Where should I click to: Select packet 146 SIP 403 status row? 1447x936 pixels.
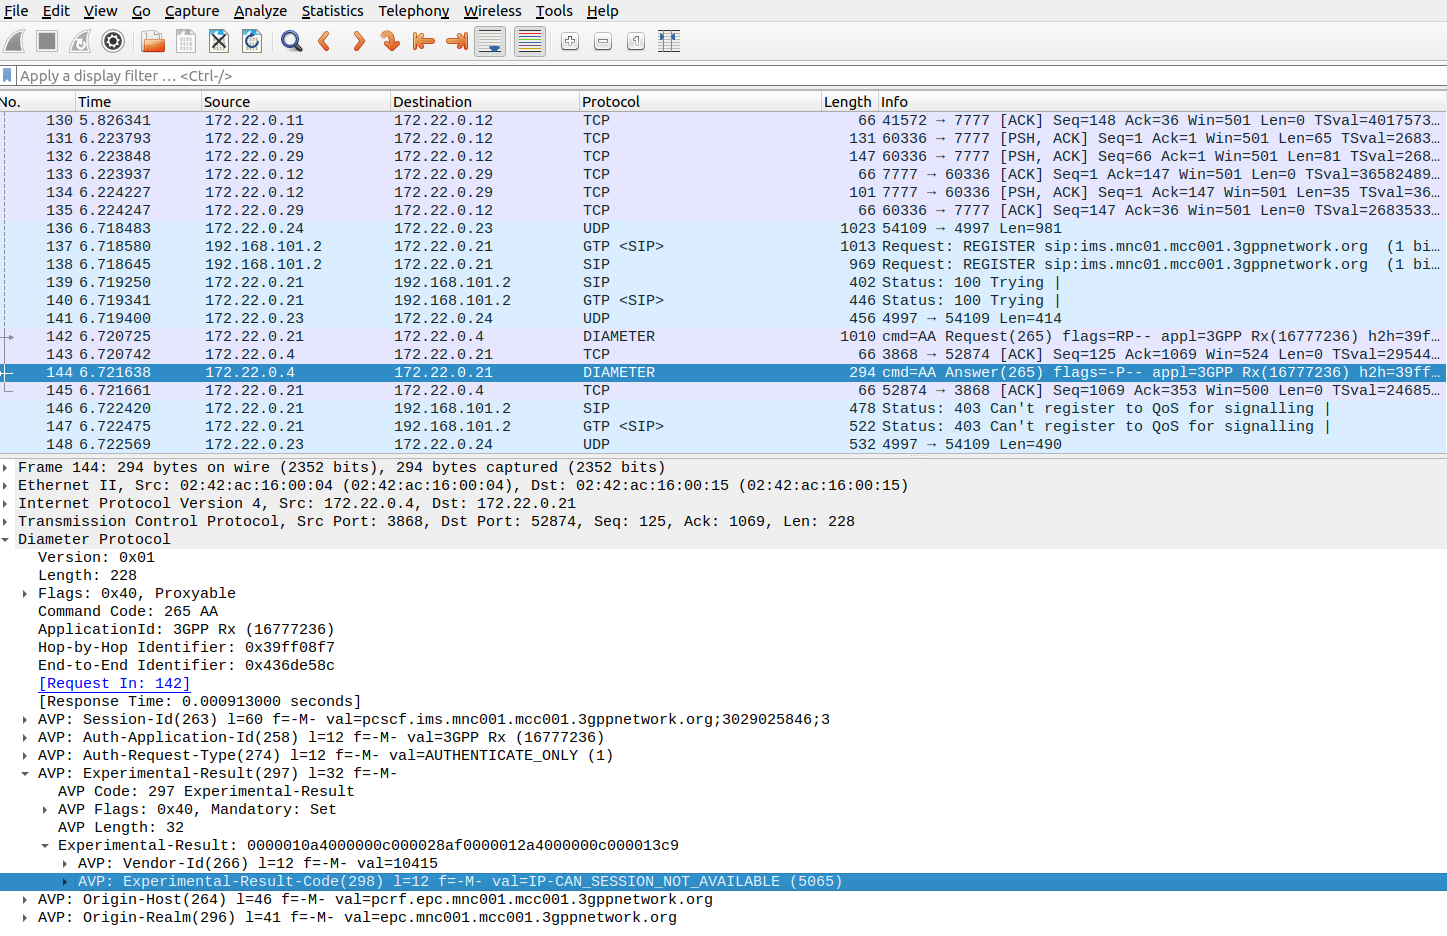click(x=723, y=408)
